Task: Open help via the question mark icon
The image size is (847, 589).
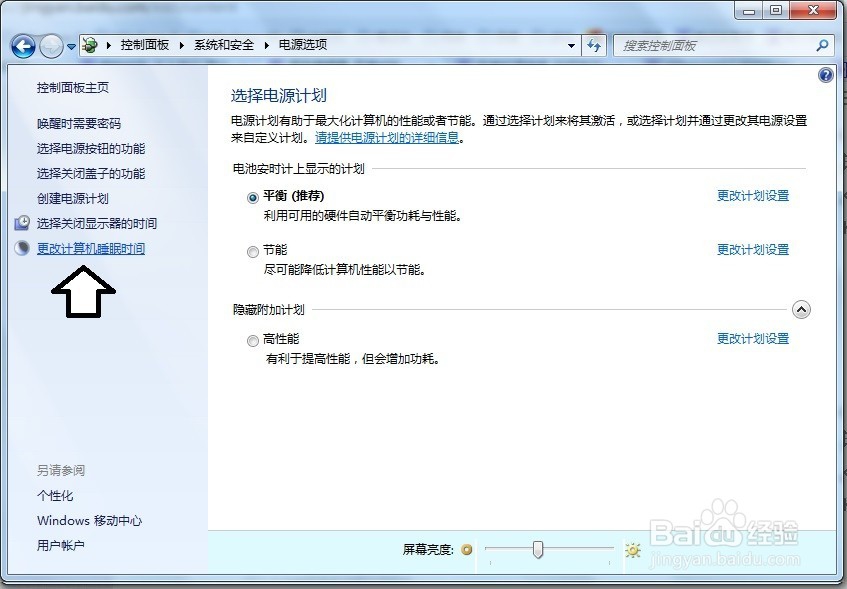Action: (x=824, y=74)
